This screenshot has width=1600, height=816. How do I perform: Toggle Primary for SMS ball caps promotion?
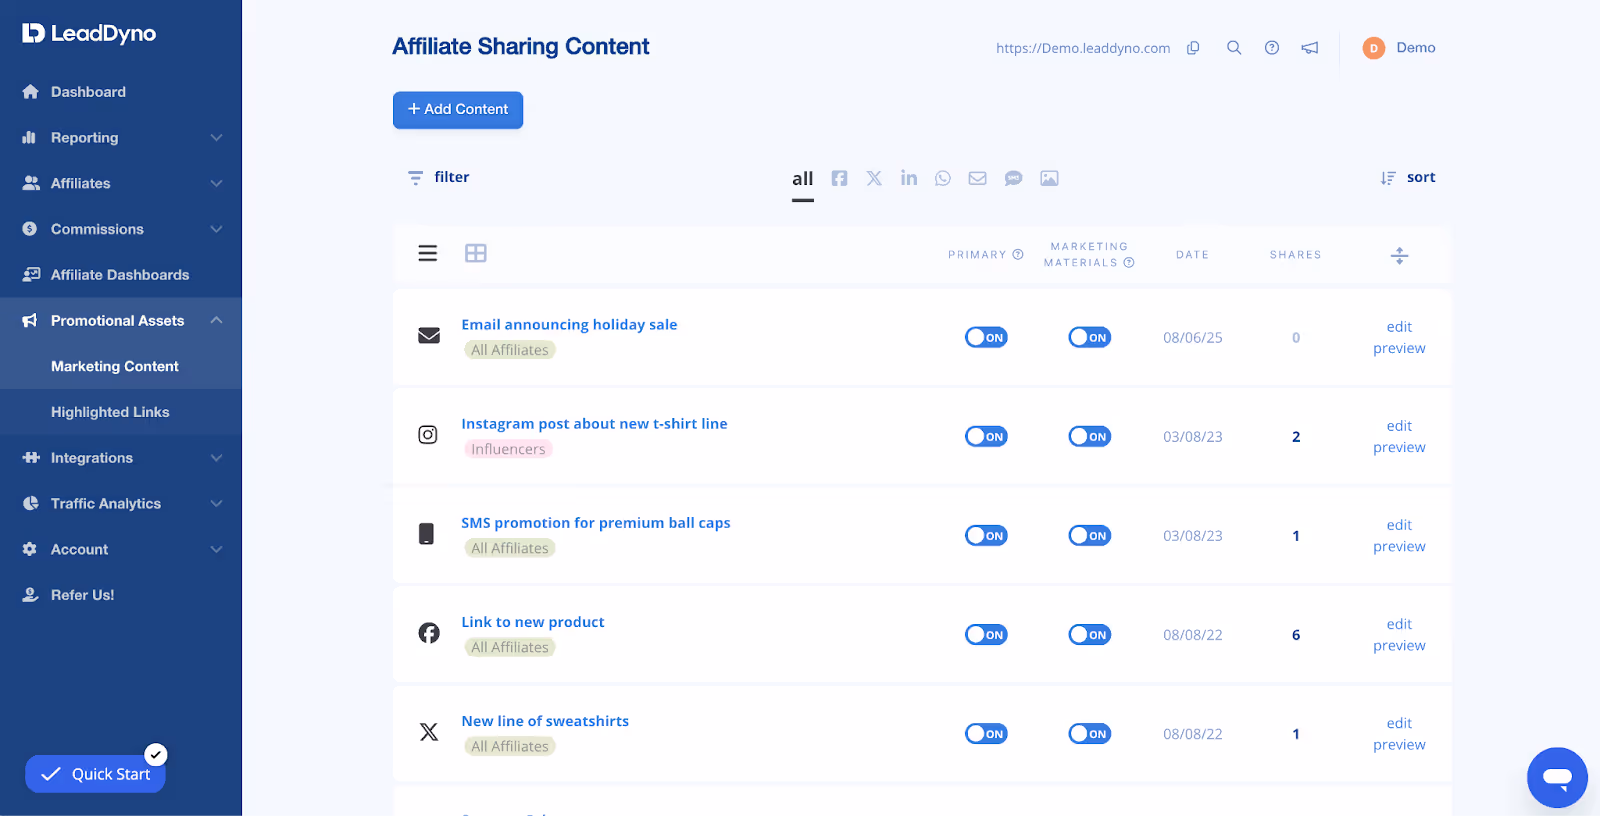(986, 535)
